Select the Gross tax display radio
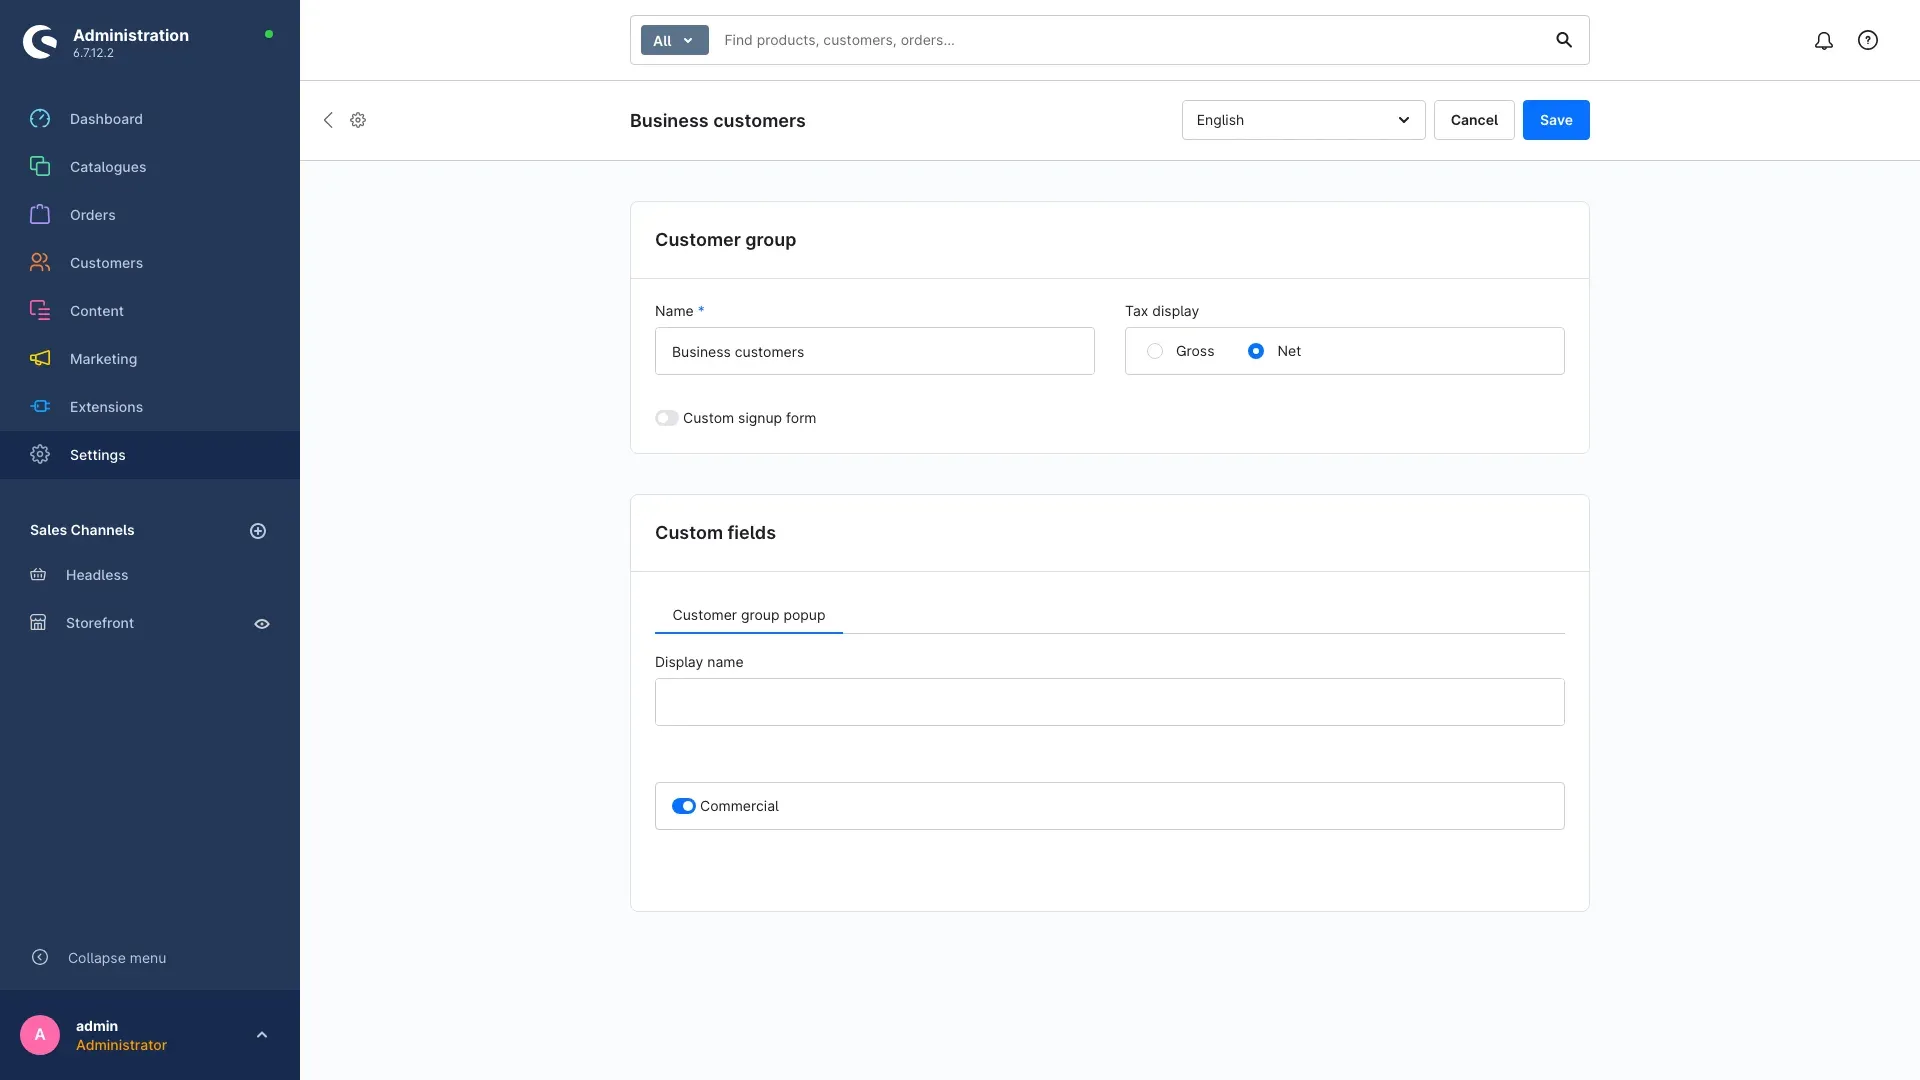 pyautogui.click(x=1155, y=351)
